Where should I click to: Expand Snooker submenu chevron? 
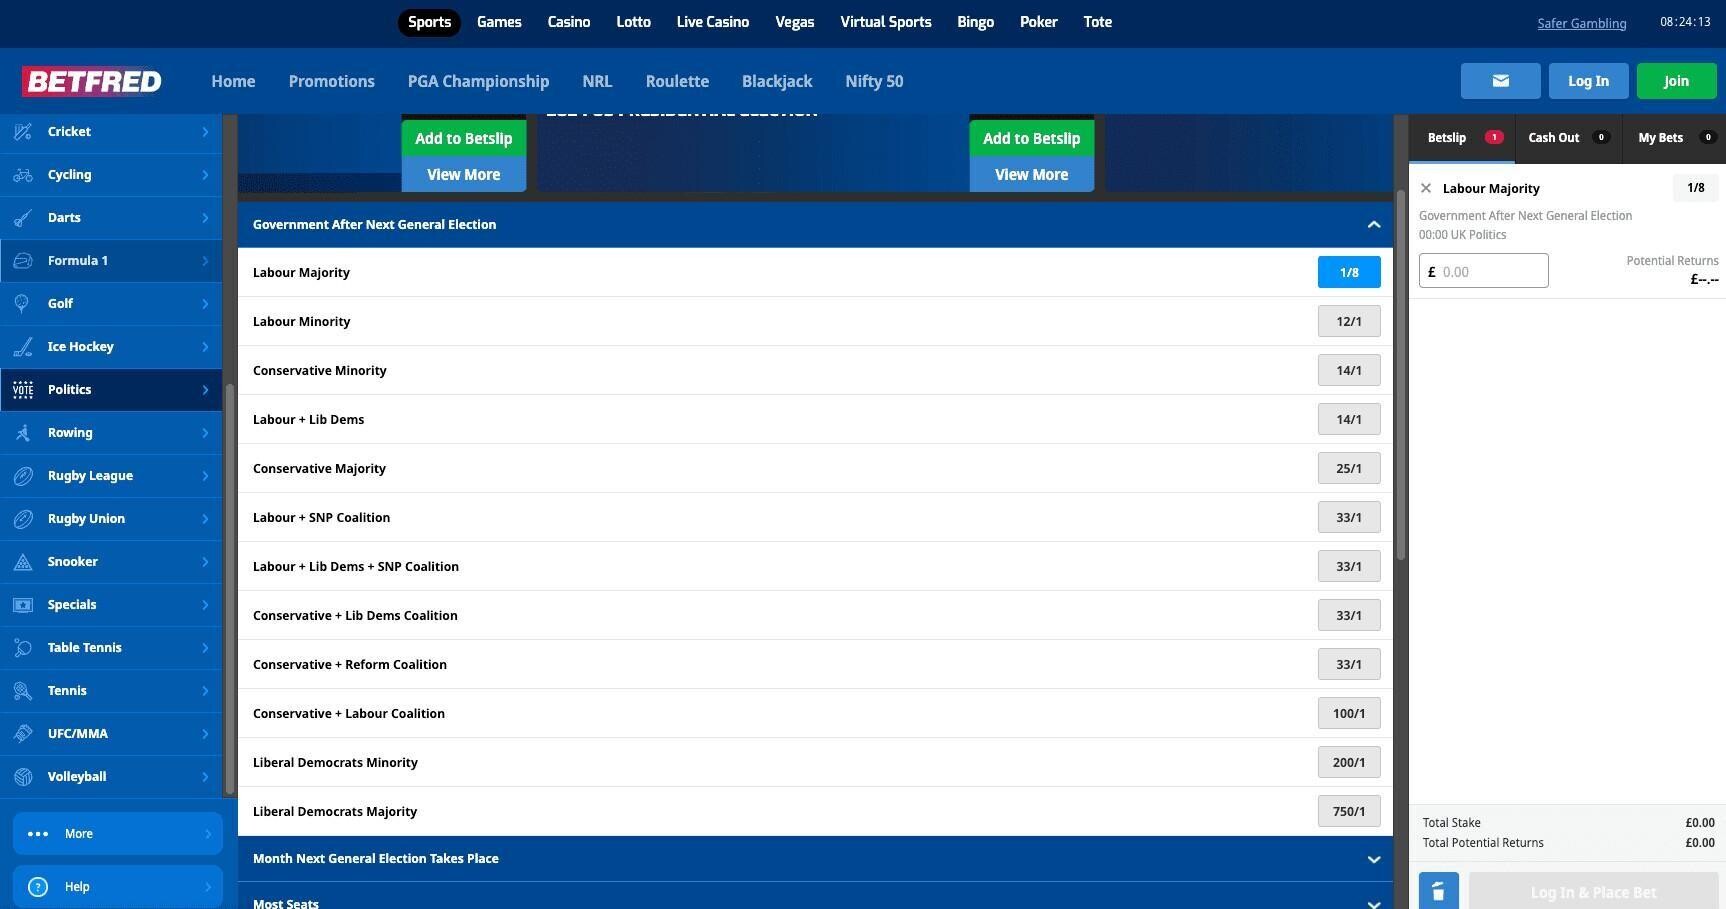(205, 561)
